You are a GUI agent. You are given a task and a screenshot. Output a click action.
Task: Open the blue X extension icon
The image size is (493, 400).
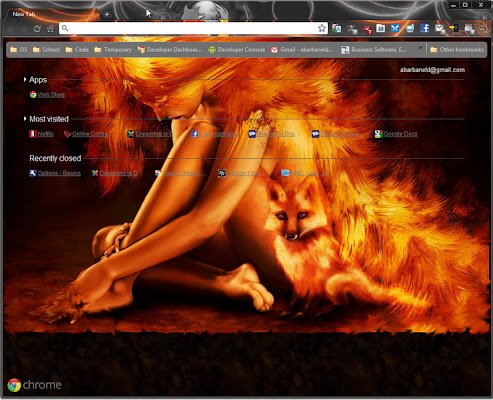(x=395, y=28)
